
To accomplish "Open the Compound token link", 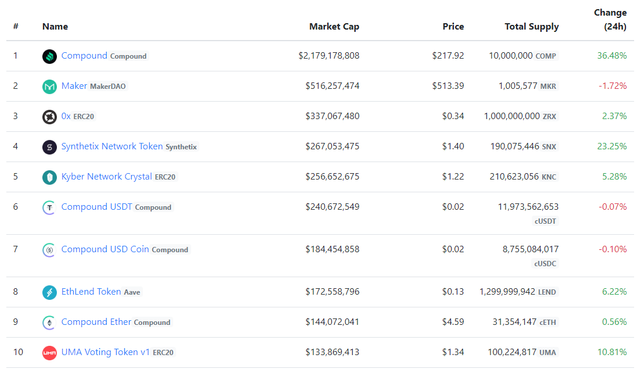I will 84,56.
